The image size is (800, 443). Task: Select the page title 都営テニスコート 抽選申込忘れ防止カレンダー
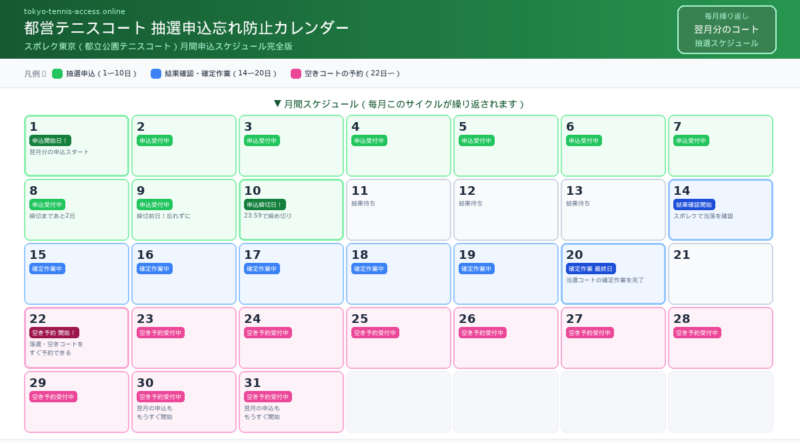click(186, 28)
